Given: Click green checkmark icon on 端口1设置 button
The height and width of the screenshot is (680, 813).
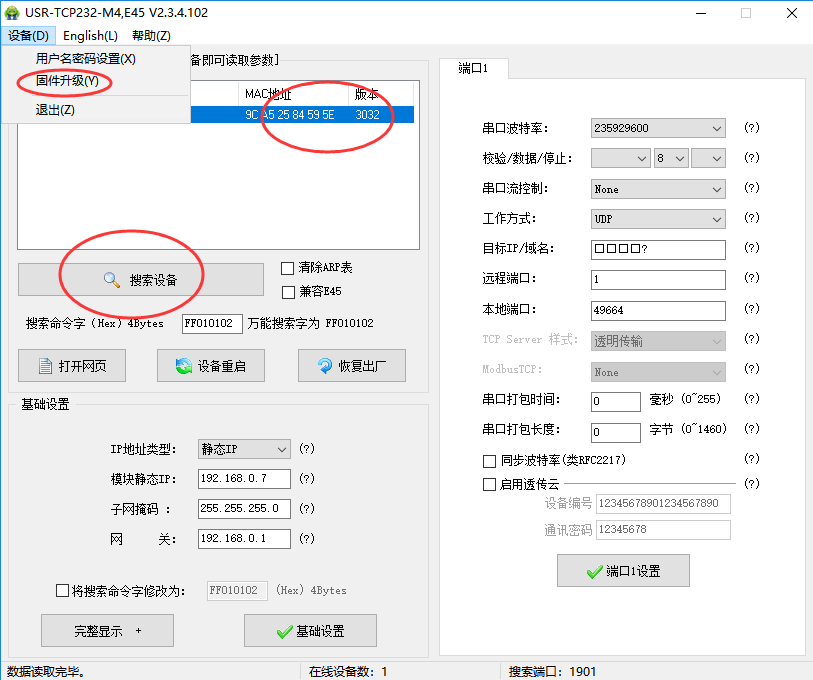Looking at the screenshot, I should point(594,572).
